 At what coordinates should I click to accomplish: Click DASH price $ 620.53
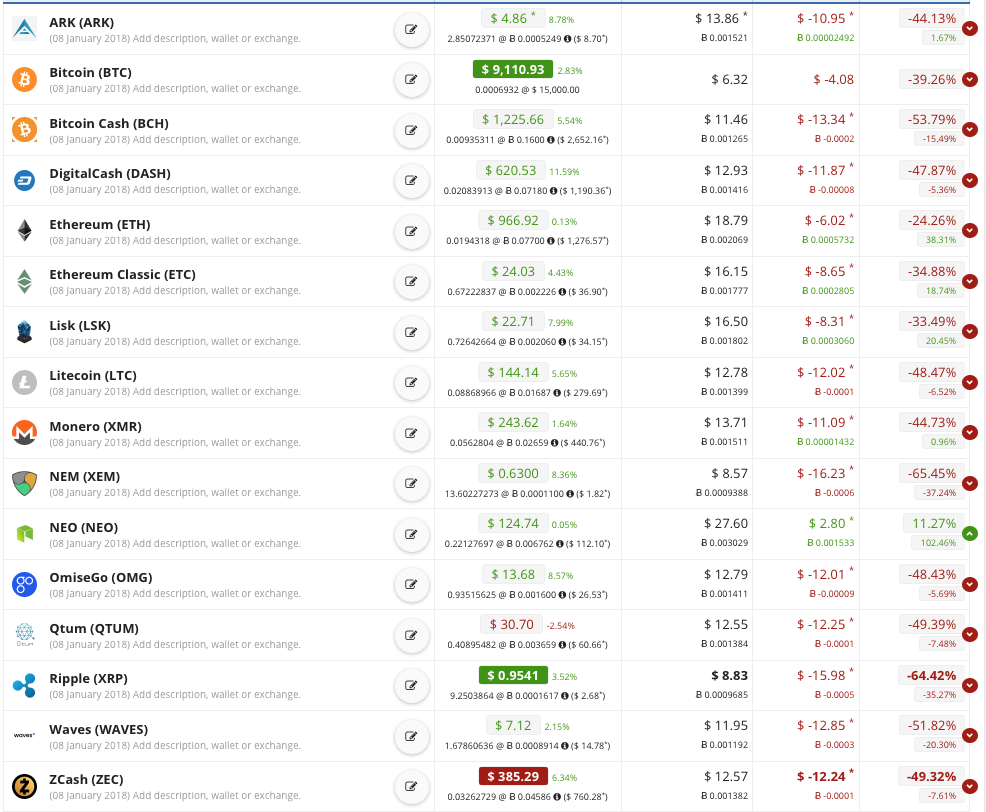511,170
